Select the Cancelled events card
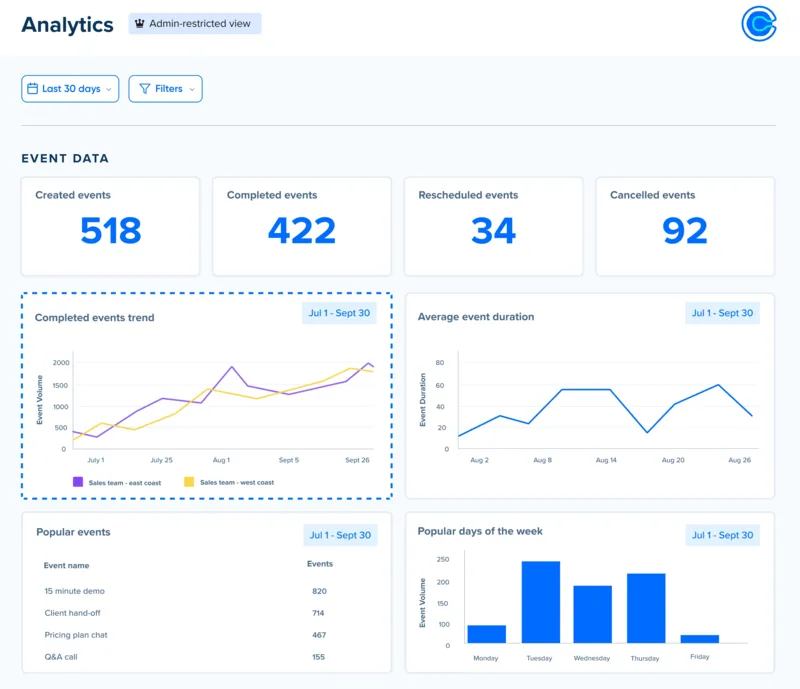The height and width of the screenshot is (689, 800). click(x=685, y=227)
